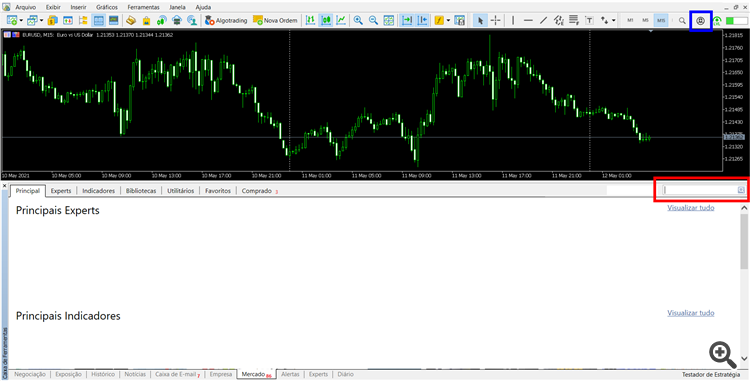Click the Market panel scroll-up arrow

[x=744, y=208]
